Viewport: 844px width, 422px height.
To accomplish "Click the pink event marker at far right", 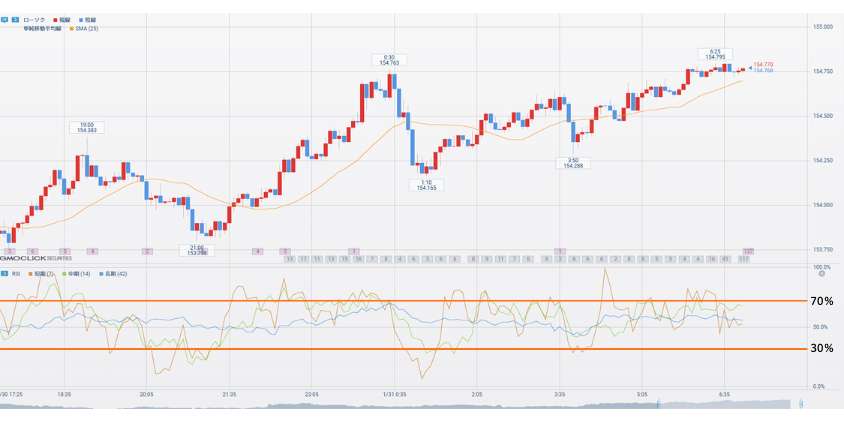I will click(x=747, y=250).
